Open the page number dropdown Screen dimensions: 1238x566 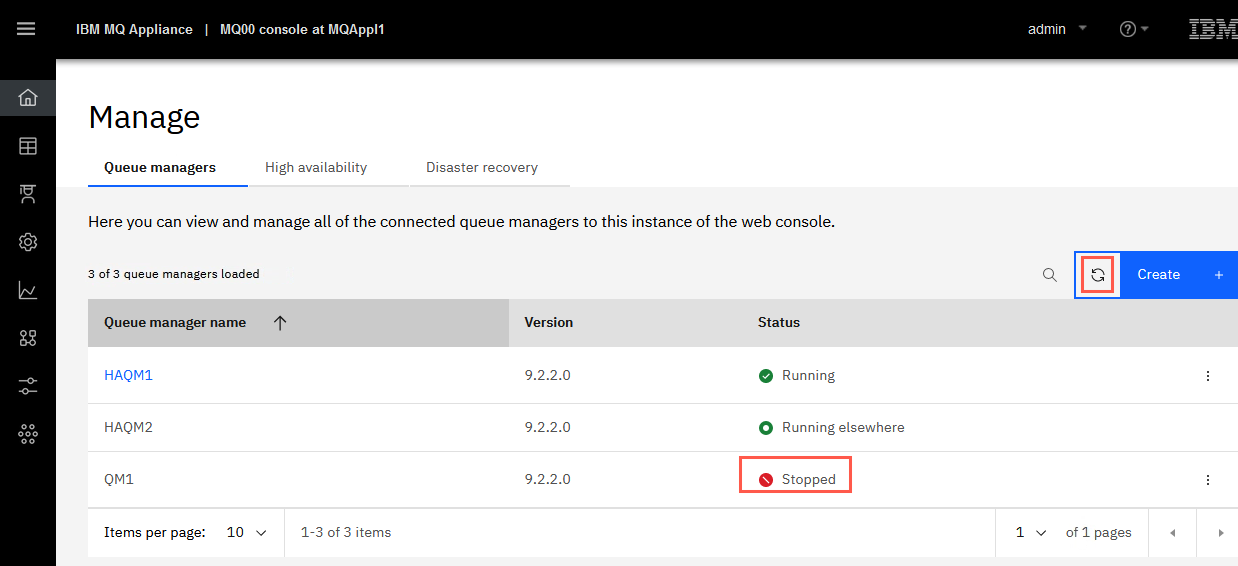pos(1031,532)
